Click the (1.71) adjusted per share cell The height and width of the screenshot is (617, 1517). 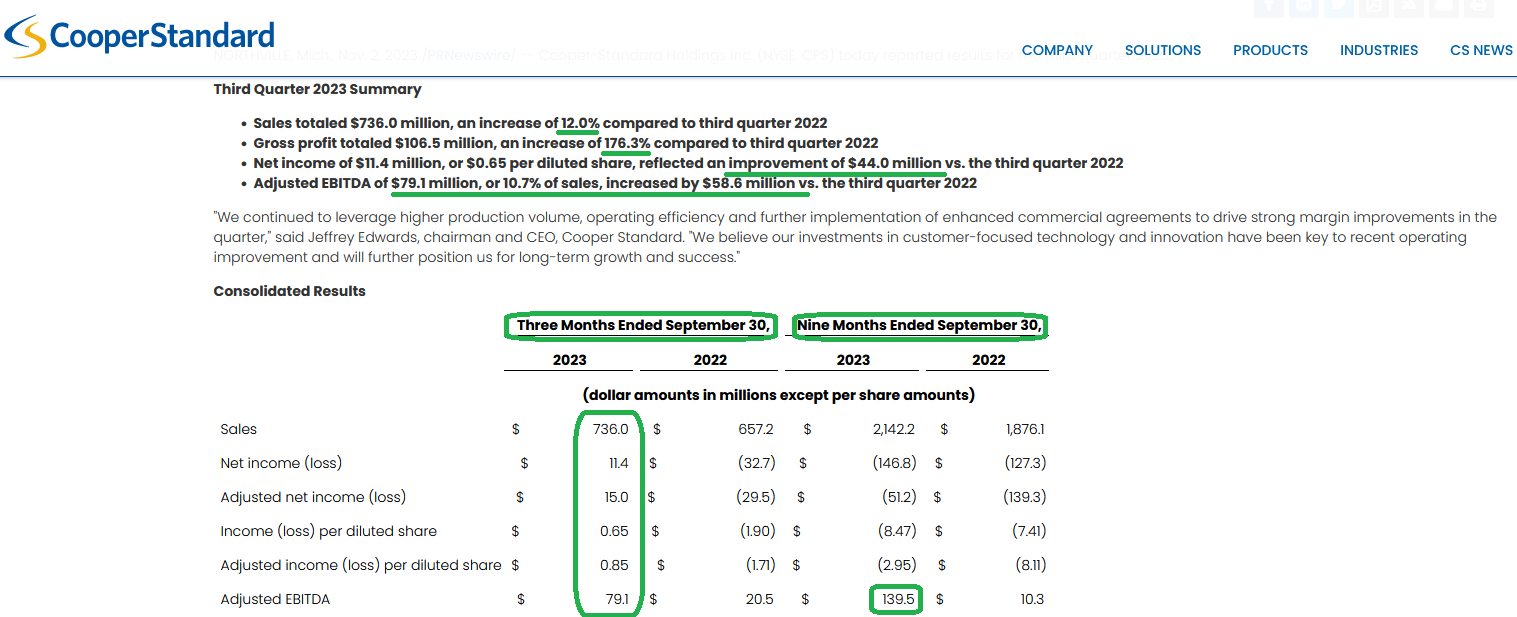point(760,565)
